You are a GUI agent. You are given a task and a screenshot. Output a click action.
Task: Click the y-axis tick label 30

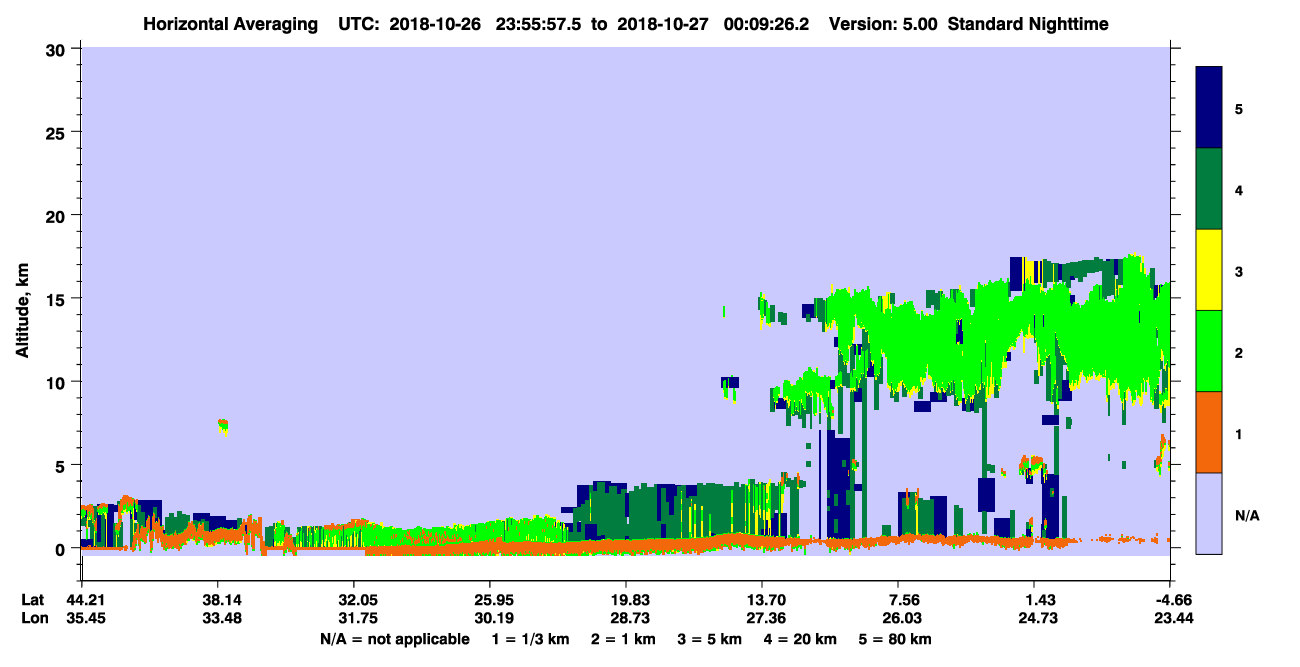click(58, 49)
